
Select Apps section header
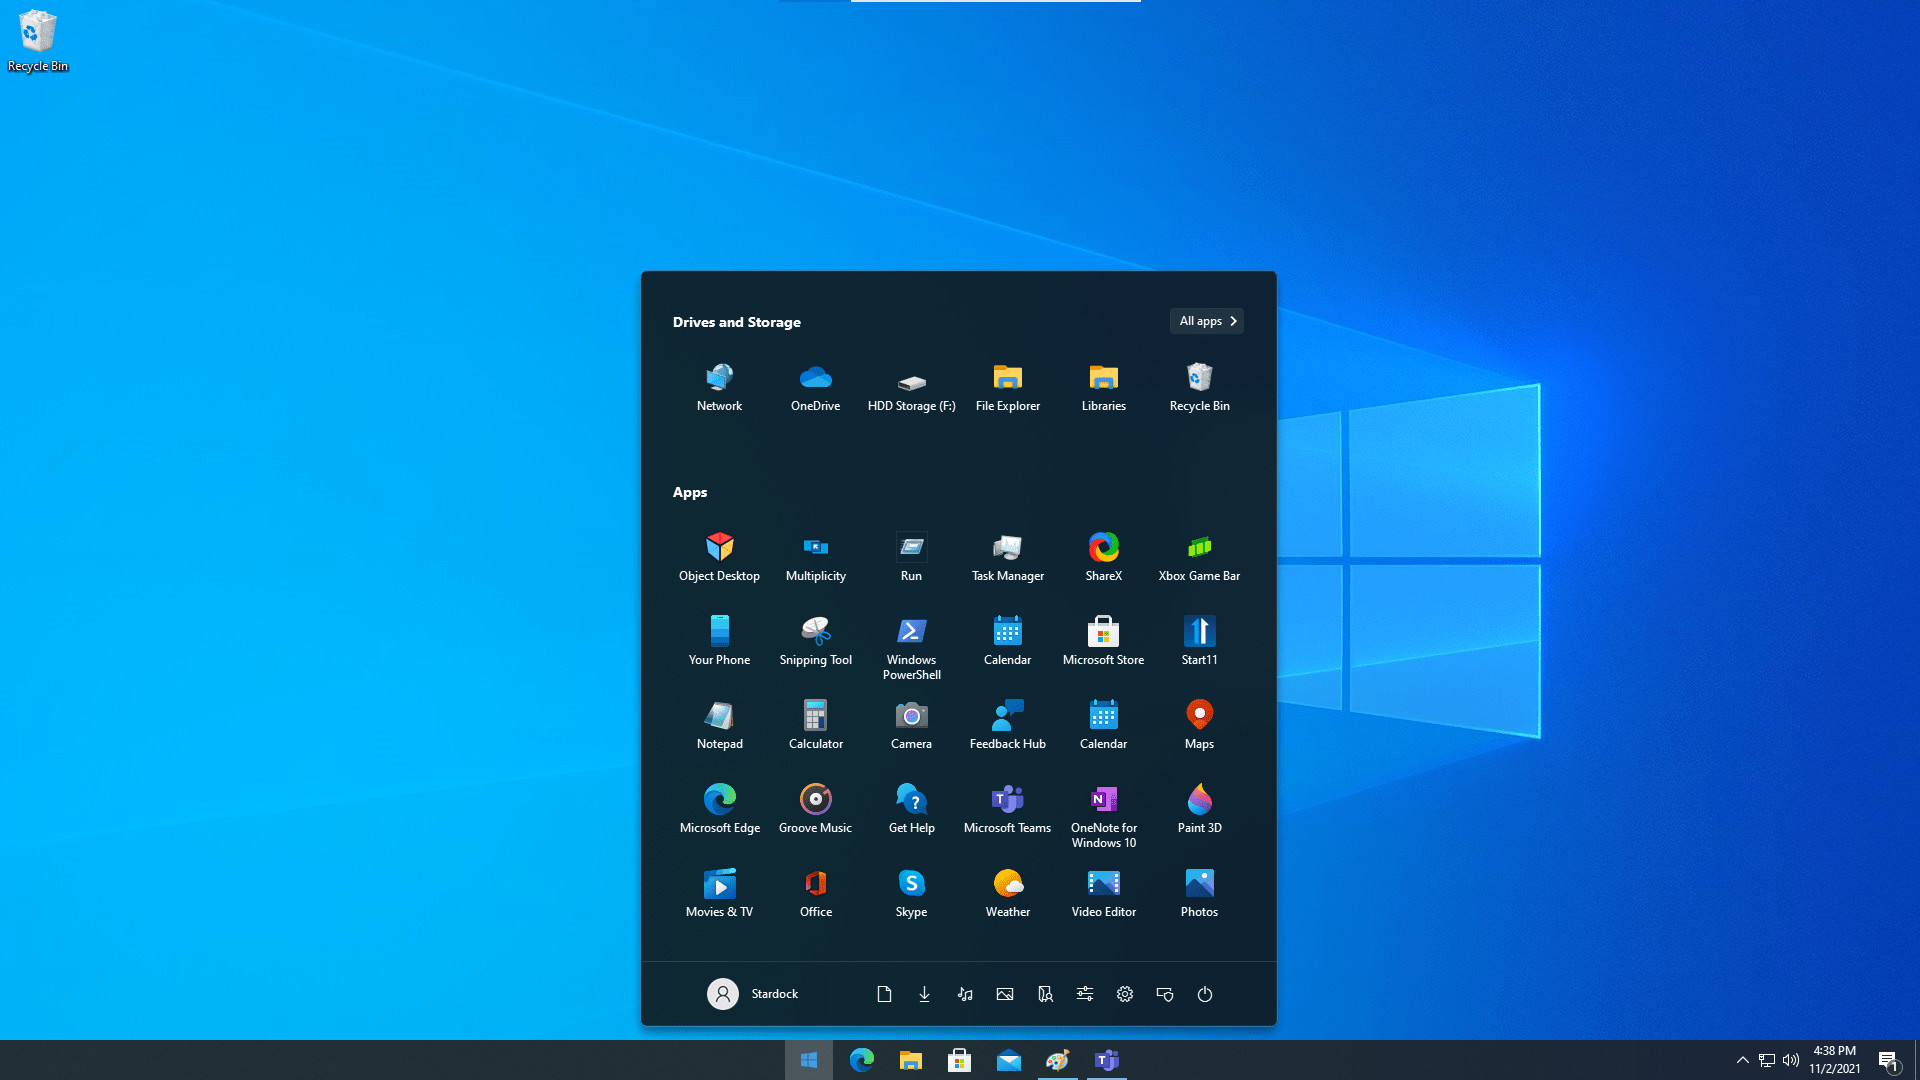[x=690, y=491]
